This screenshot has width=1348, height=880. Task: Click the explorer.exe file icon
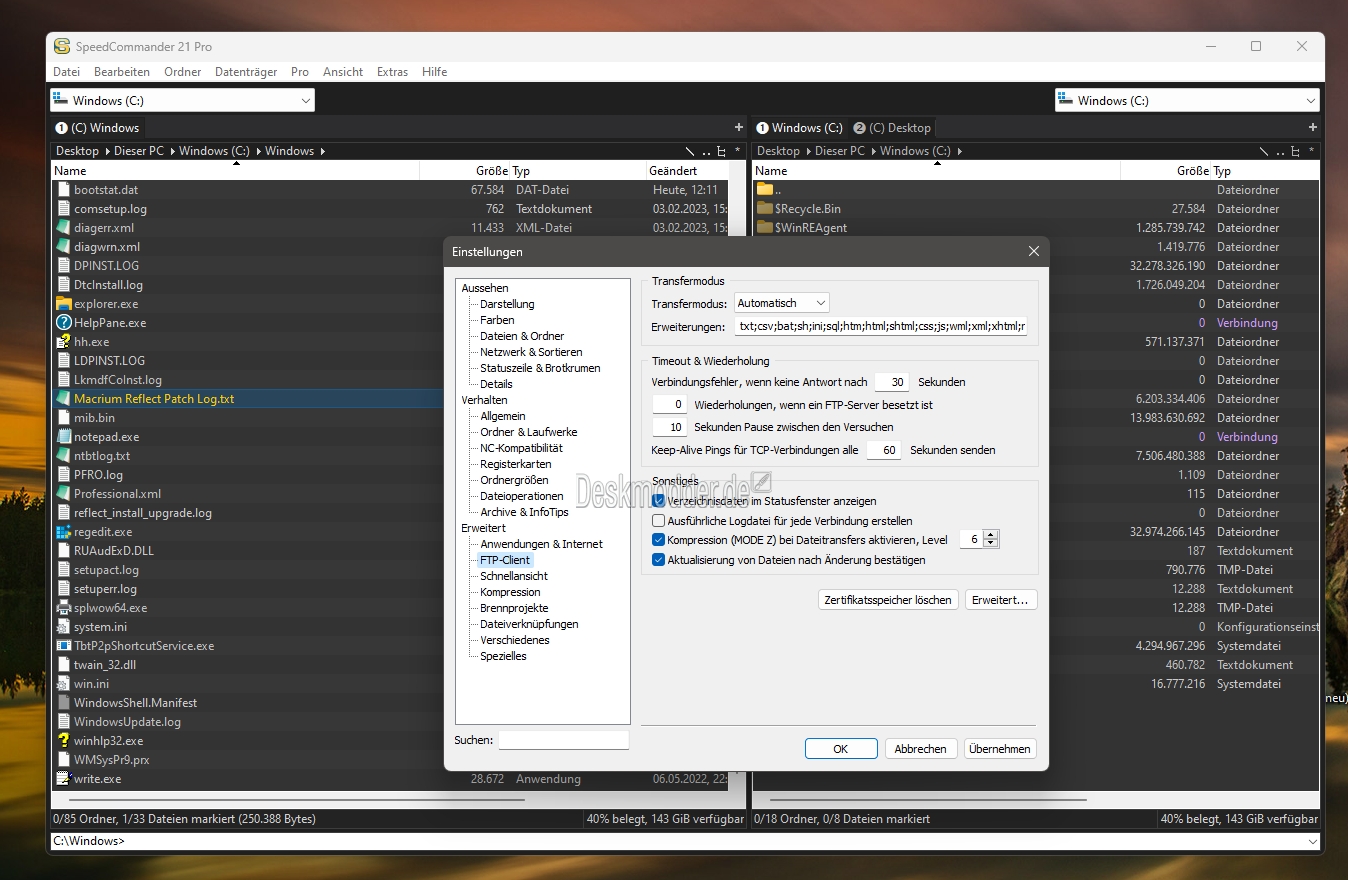click(x=64, y=304)
